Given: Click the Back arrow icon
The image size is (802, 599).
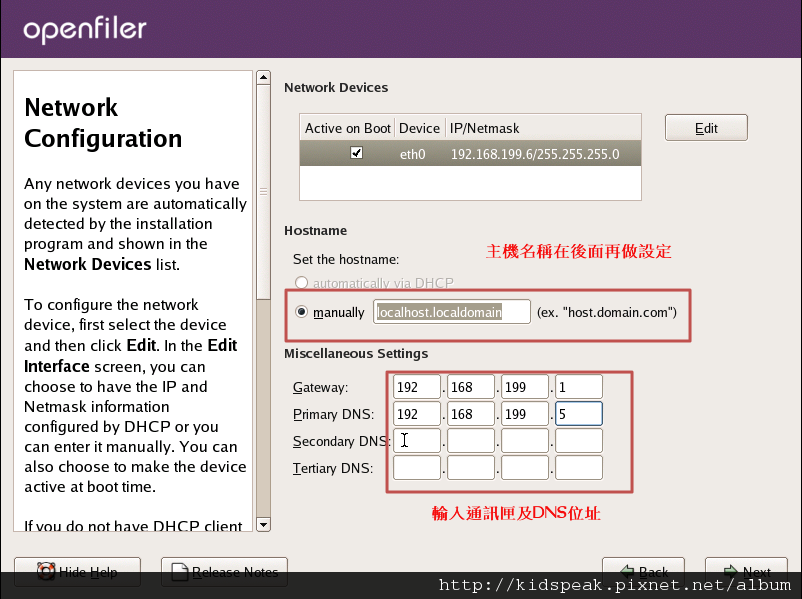Looking at the screenshot, I should (627, 571).
